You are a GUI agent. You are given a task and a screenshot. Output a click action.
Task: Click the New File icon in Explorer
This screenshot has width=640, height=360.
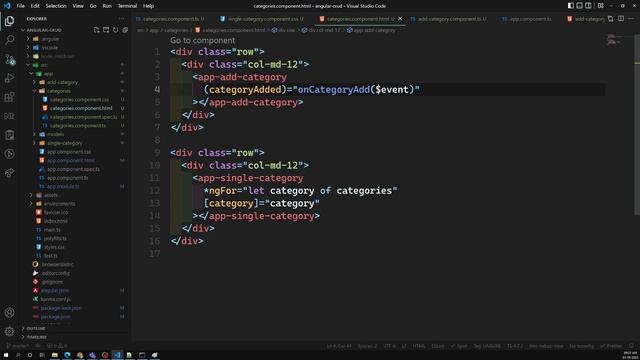tap(96, 30)
